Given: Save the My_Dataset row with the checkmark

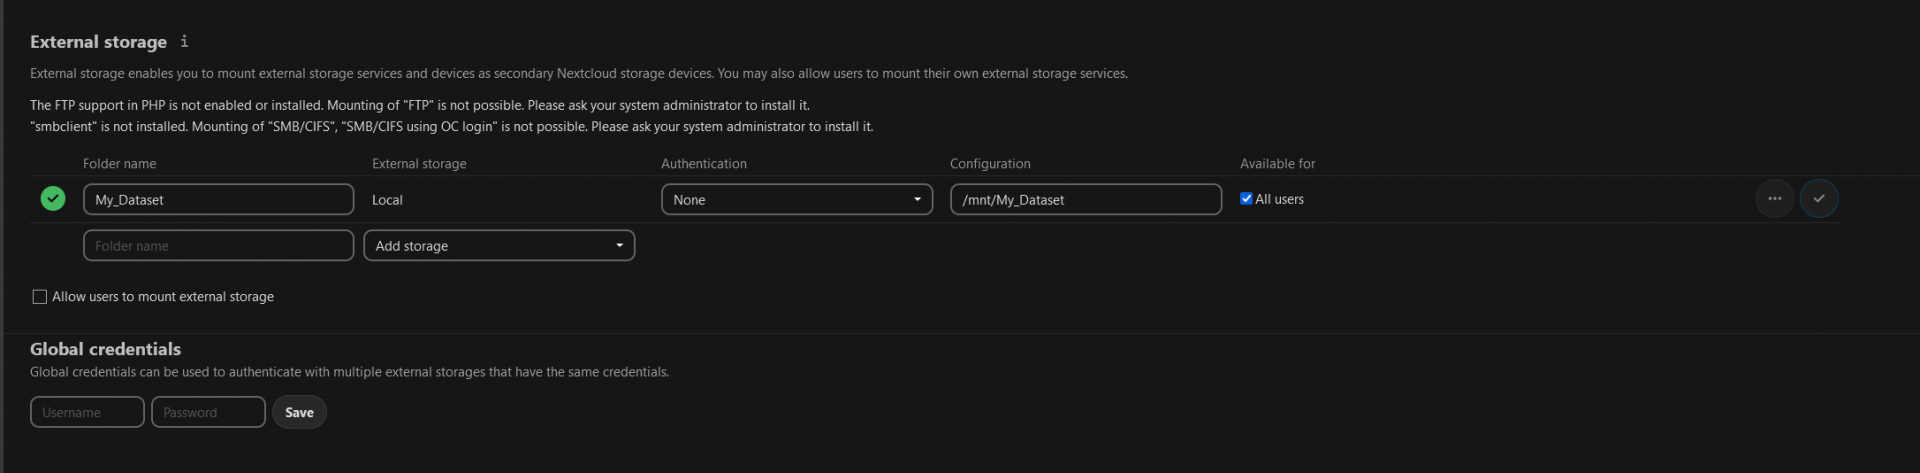Looking at the screenshot, I should [x=1818, y=198].
